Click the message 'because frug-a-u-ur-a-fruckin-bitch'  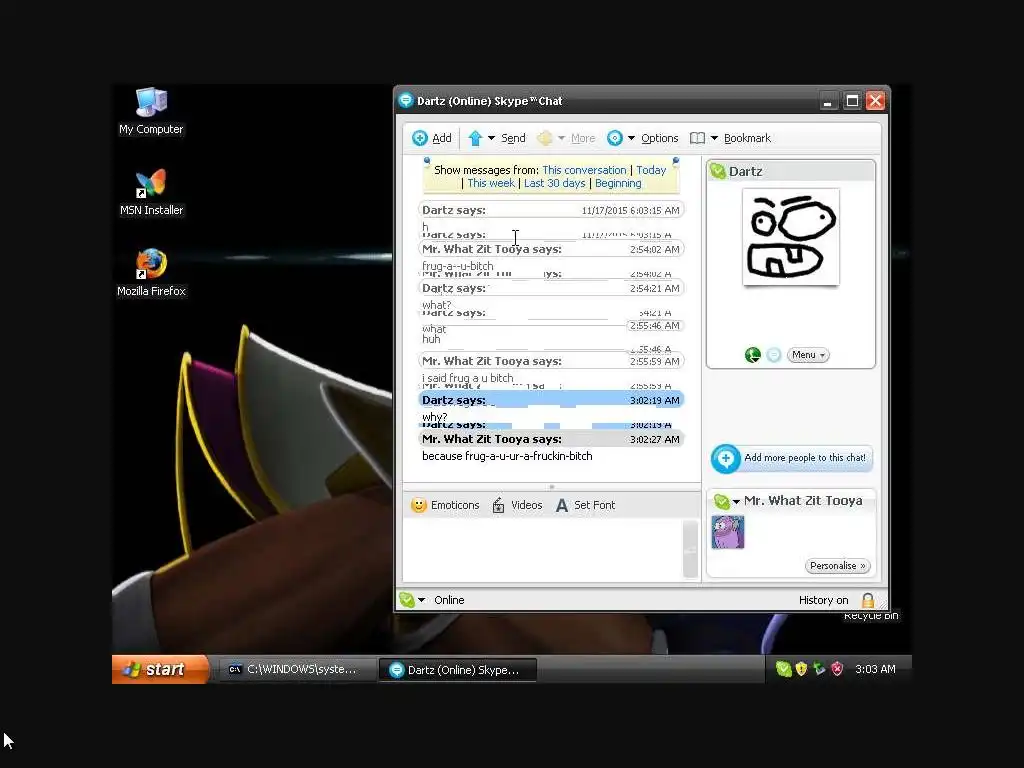click(507, 456)
